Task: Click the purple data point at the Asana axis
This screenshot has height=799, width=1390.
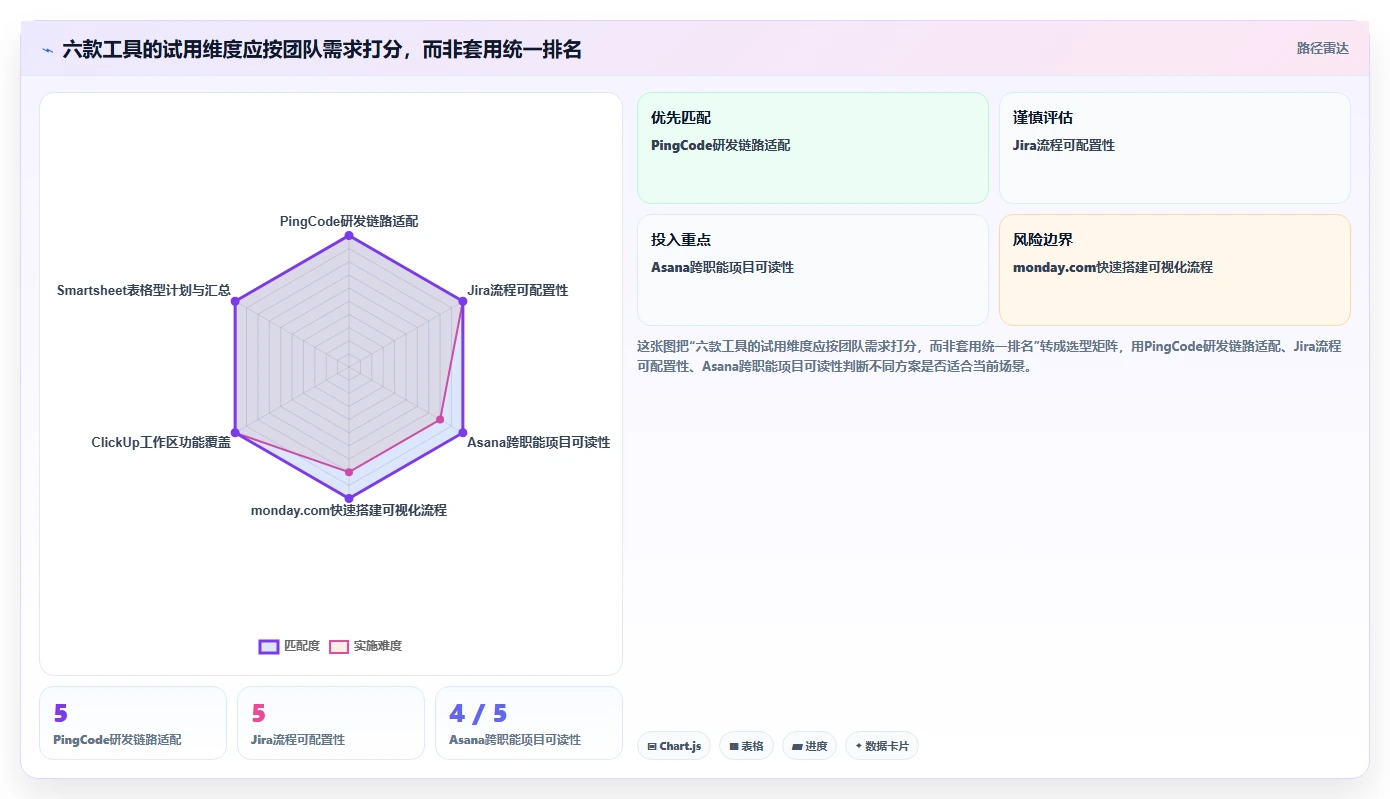Action: click(462, 433)
